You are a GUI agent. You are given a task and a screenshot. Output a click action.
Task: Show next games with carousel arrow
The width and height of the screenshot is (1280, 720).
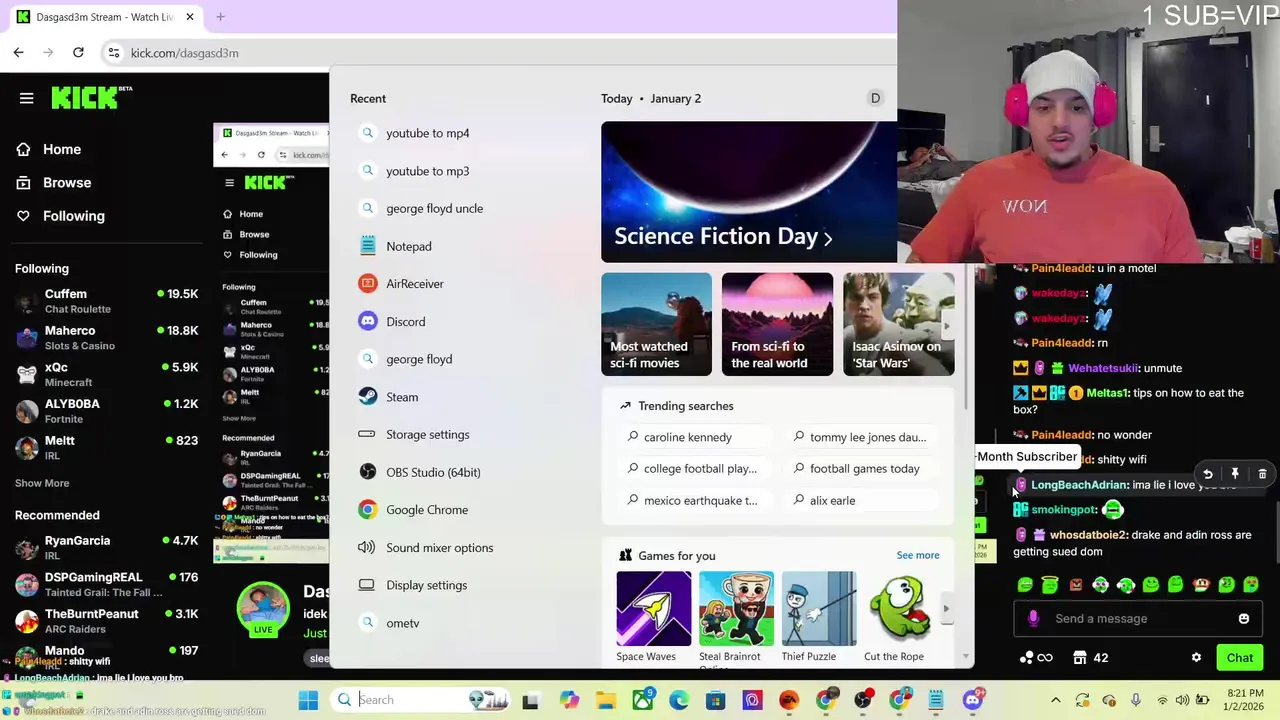click(x=946, y=608)
